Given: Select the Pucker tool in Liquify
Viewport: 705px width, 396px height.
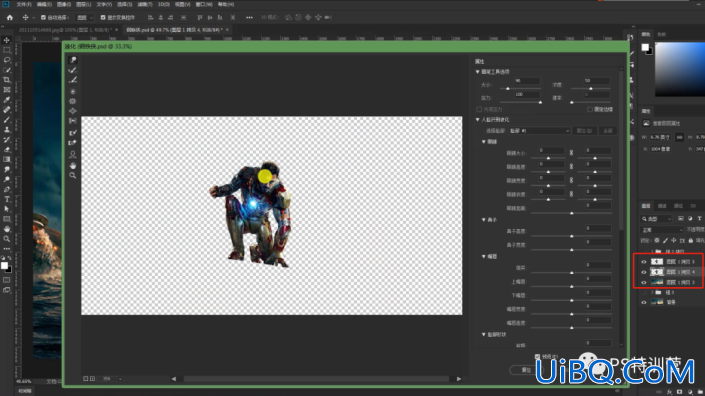Looking at the screenshot, I should coord(73,101).
